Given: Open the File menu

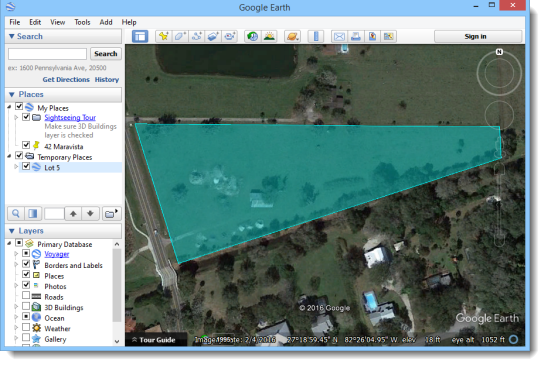Looking at the screenshot, I should tap(15, 22).
